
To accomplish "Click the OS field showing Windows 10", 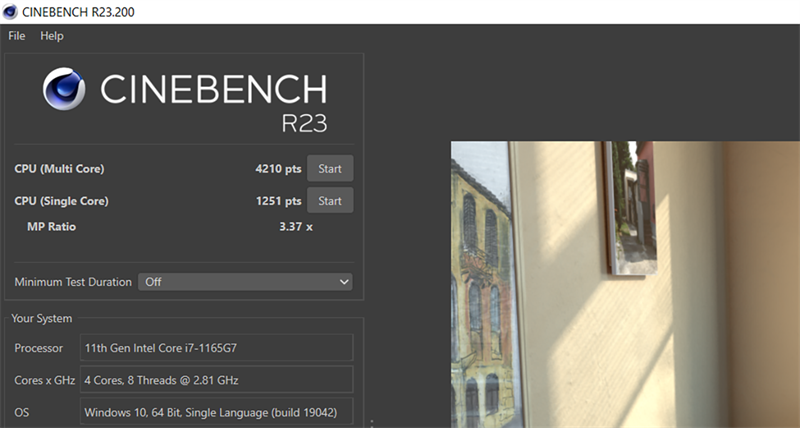I will tap(216, 412).
